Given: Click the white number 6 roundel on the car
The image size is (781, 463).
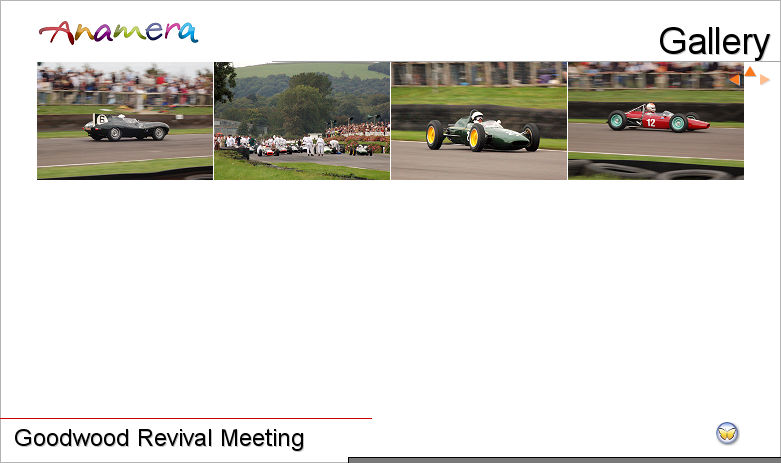Looking at the screenshot, I should pos(100,119).
